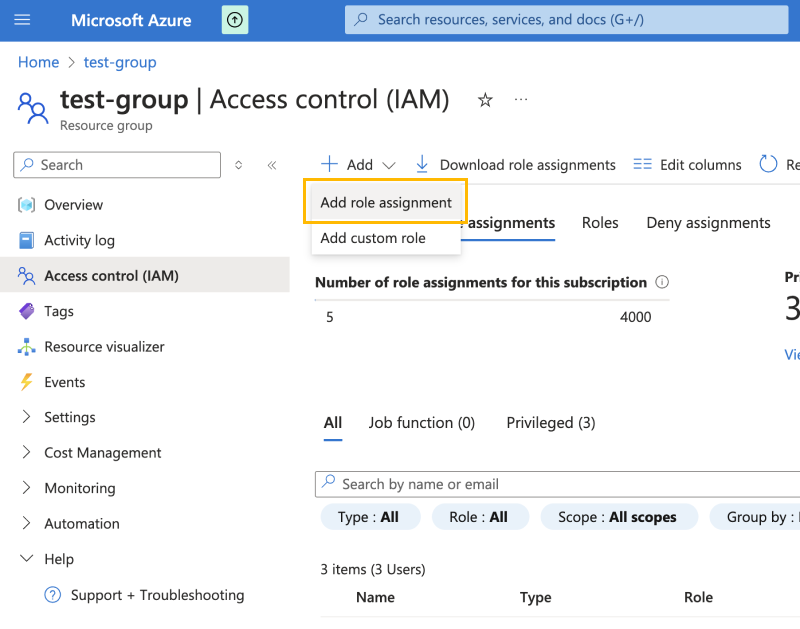The width and height of the screenshot is (800, 629).
Task: Click the Access control people icon in sidebar
Action: click(27, 275)
